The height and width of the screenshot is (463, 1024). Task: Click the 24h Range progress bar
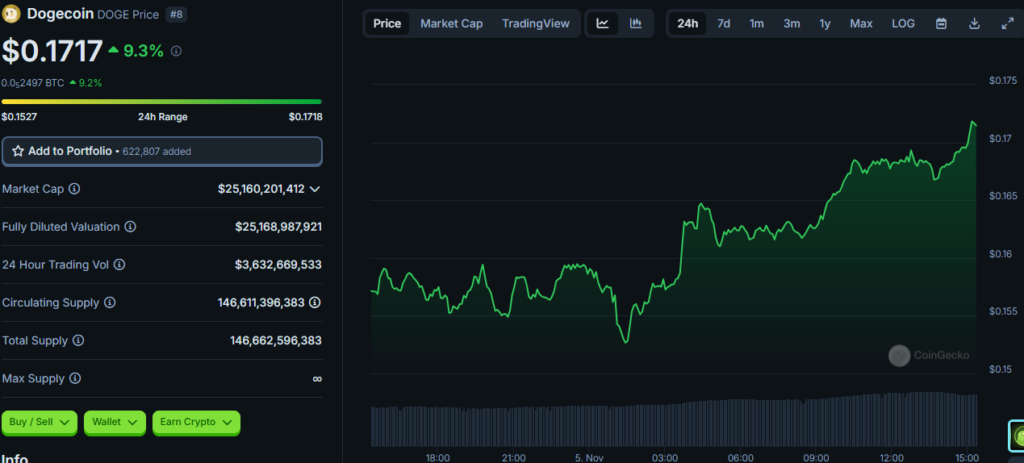tap(161, 102)
